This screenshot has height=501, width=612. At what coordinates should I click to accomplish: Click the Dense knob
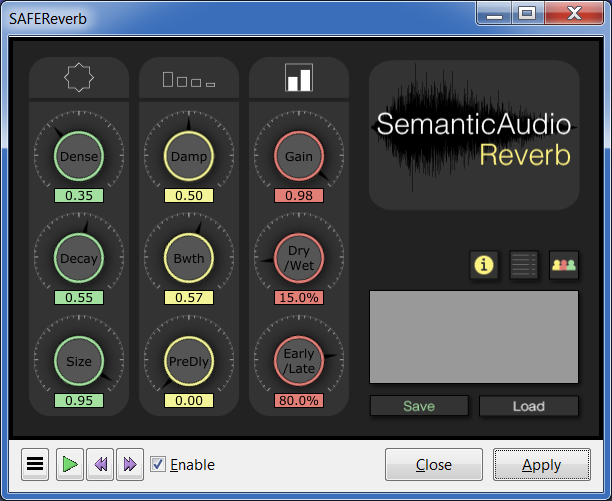(79, 156)
